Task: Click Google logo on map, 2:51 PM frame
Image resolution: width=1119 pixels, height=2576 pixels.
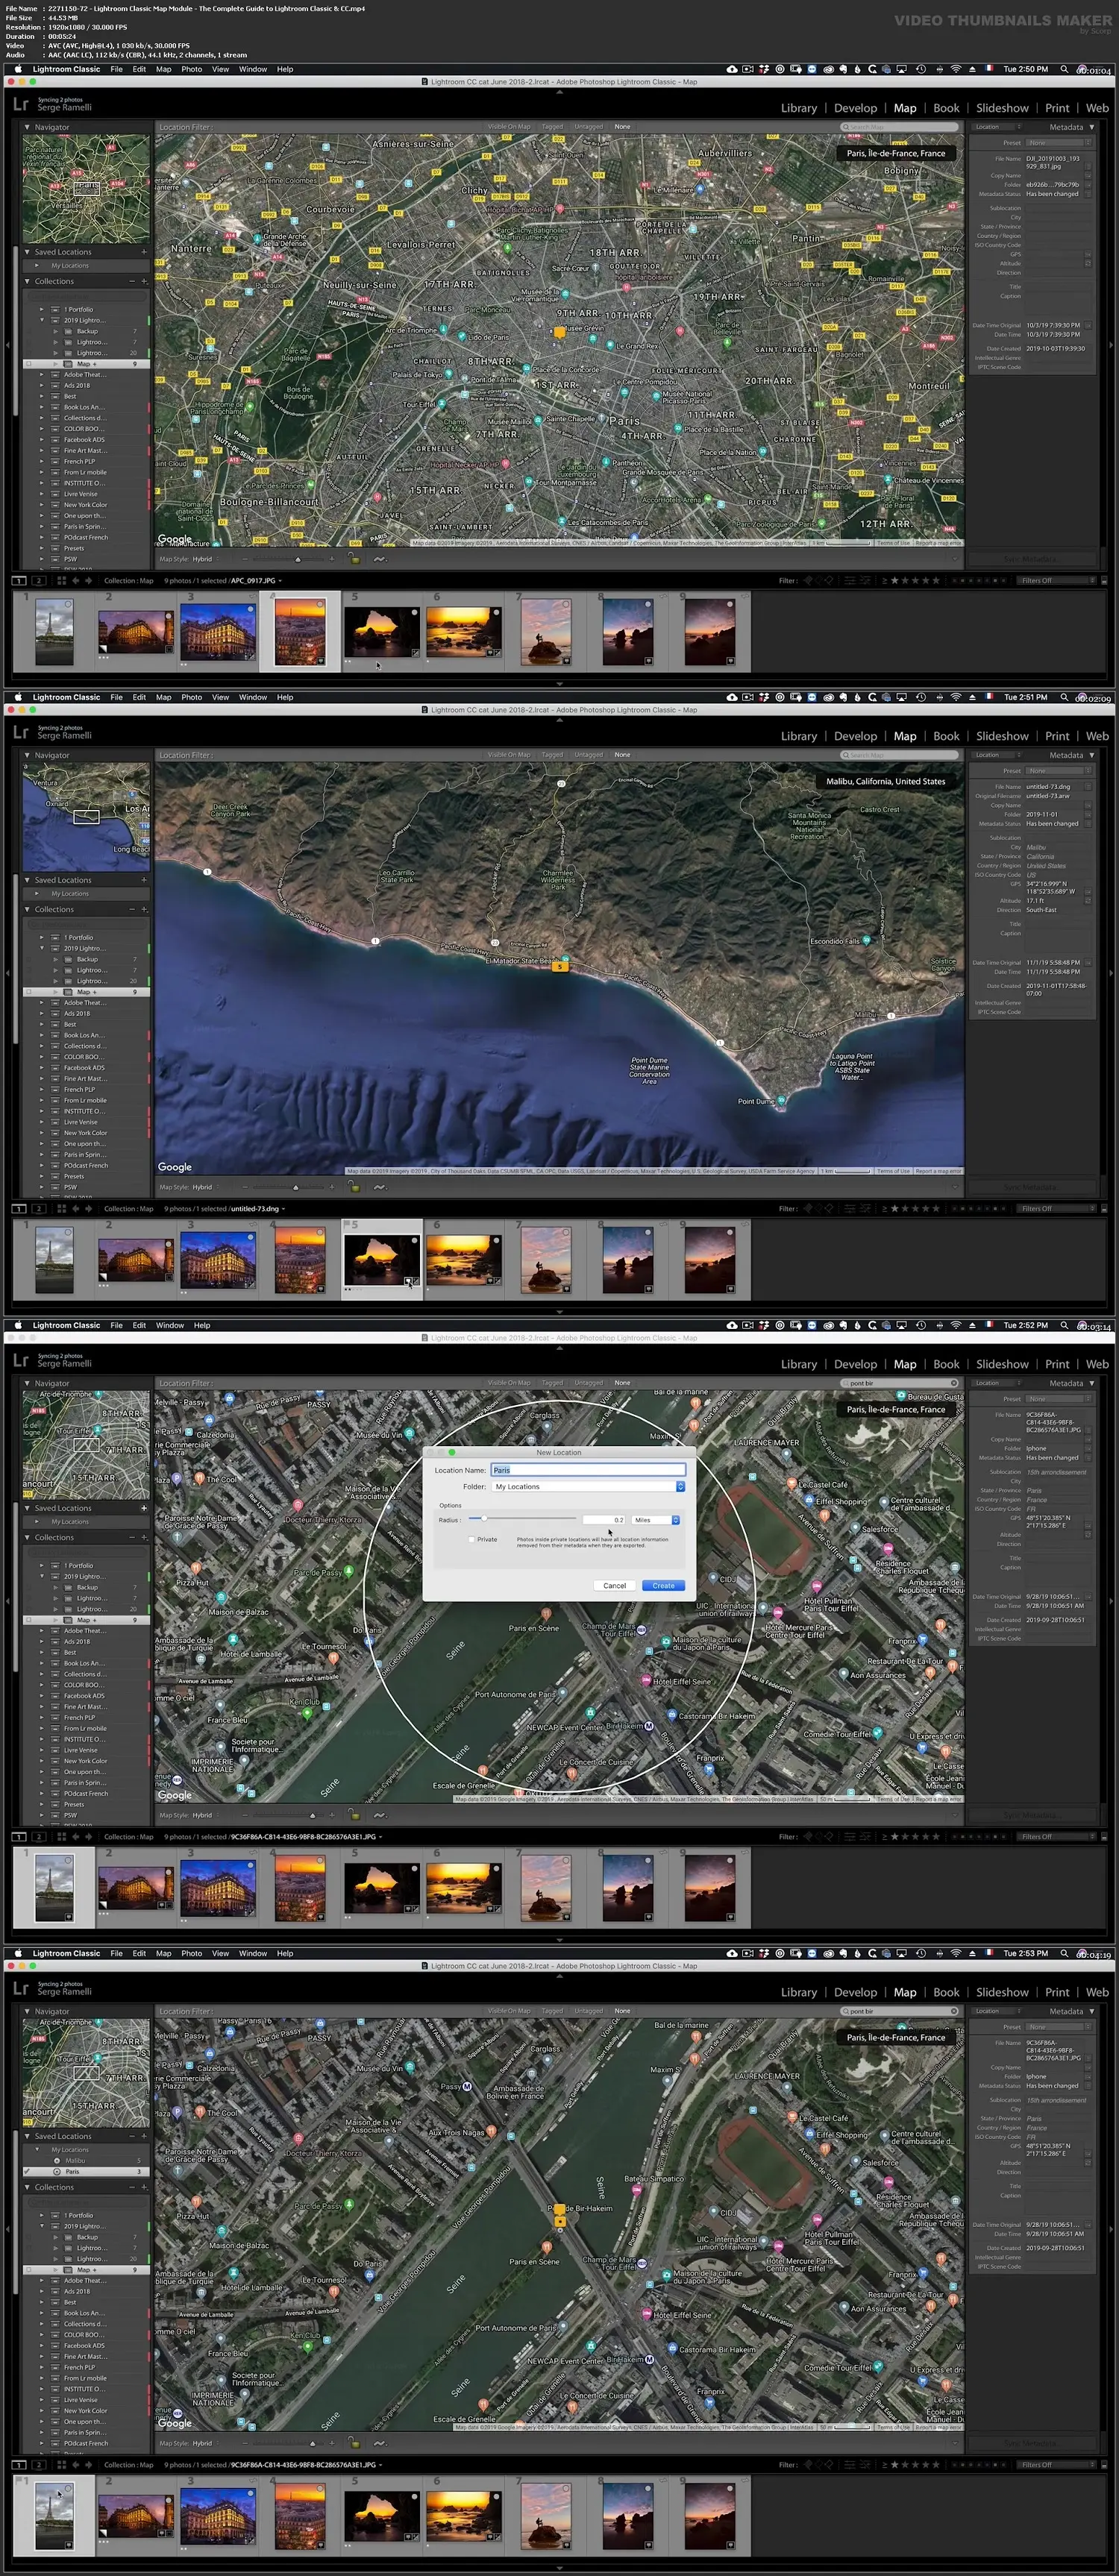Action: coord(175,1167)
